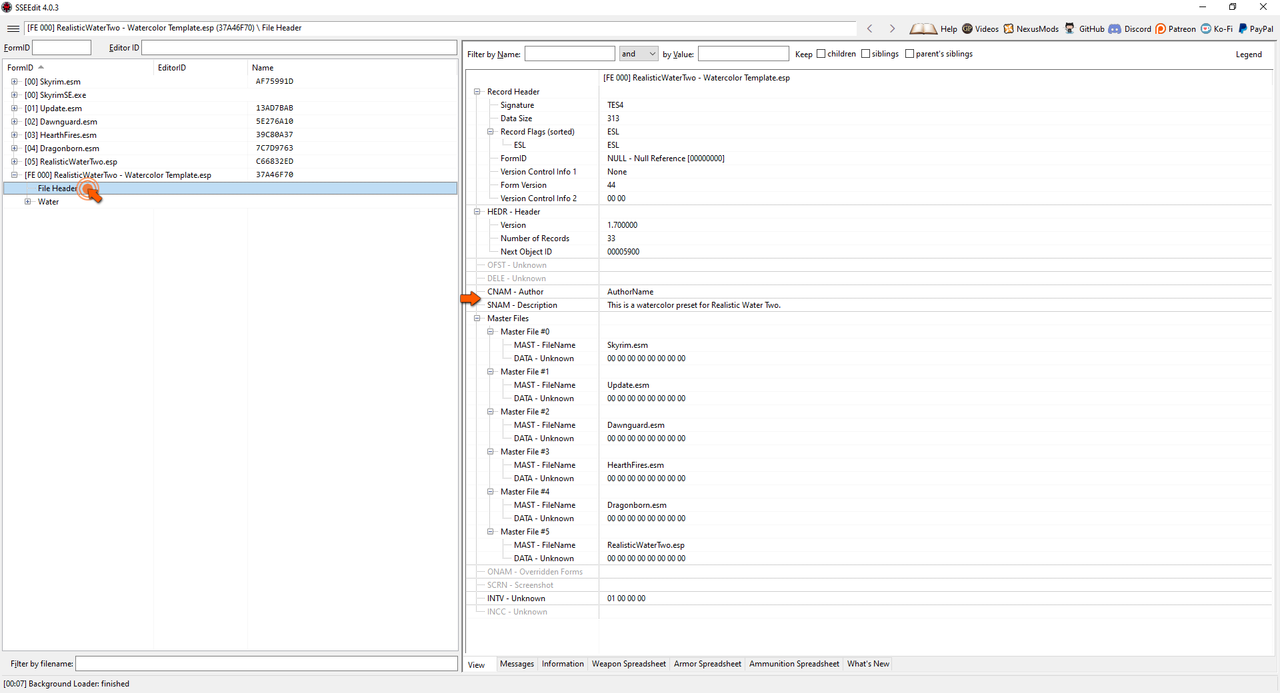Click the record path address bar
The height and width of the screenshot is (693, 1280).
[x=439, y=28]
